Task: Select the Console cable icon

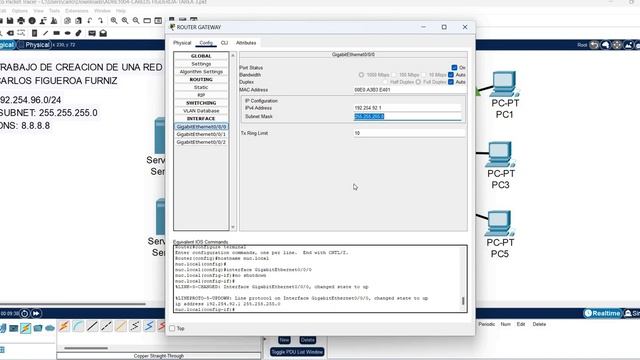Action: pyautogui.click(x=78, y=326)
